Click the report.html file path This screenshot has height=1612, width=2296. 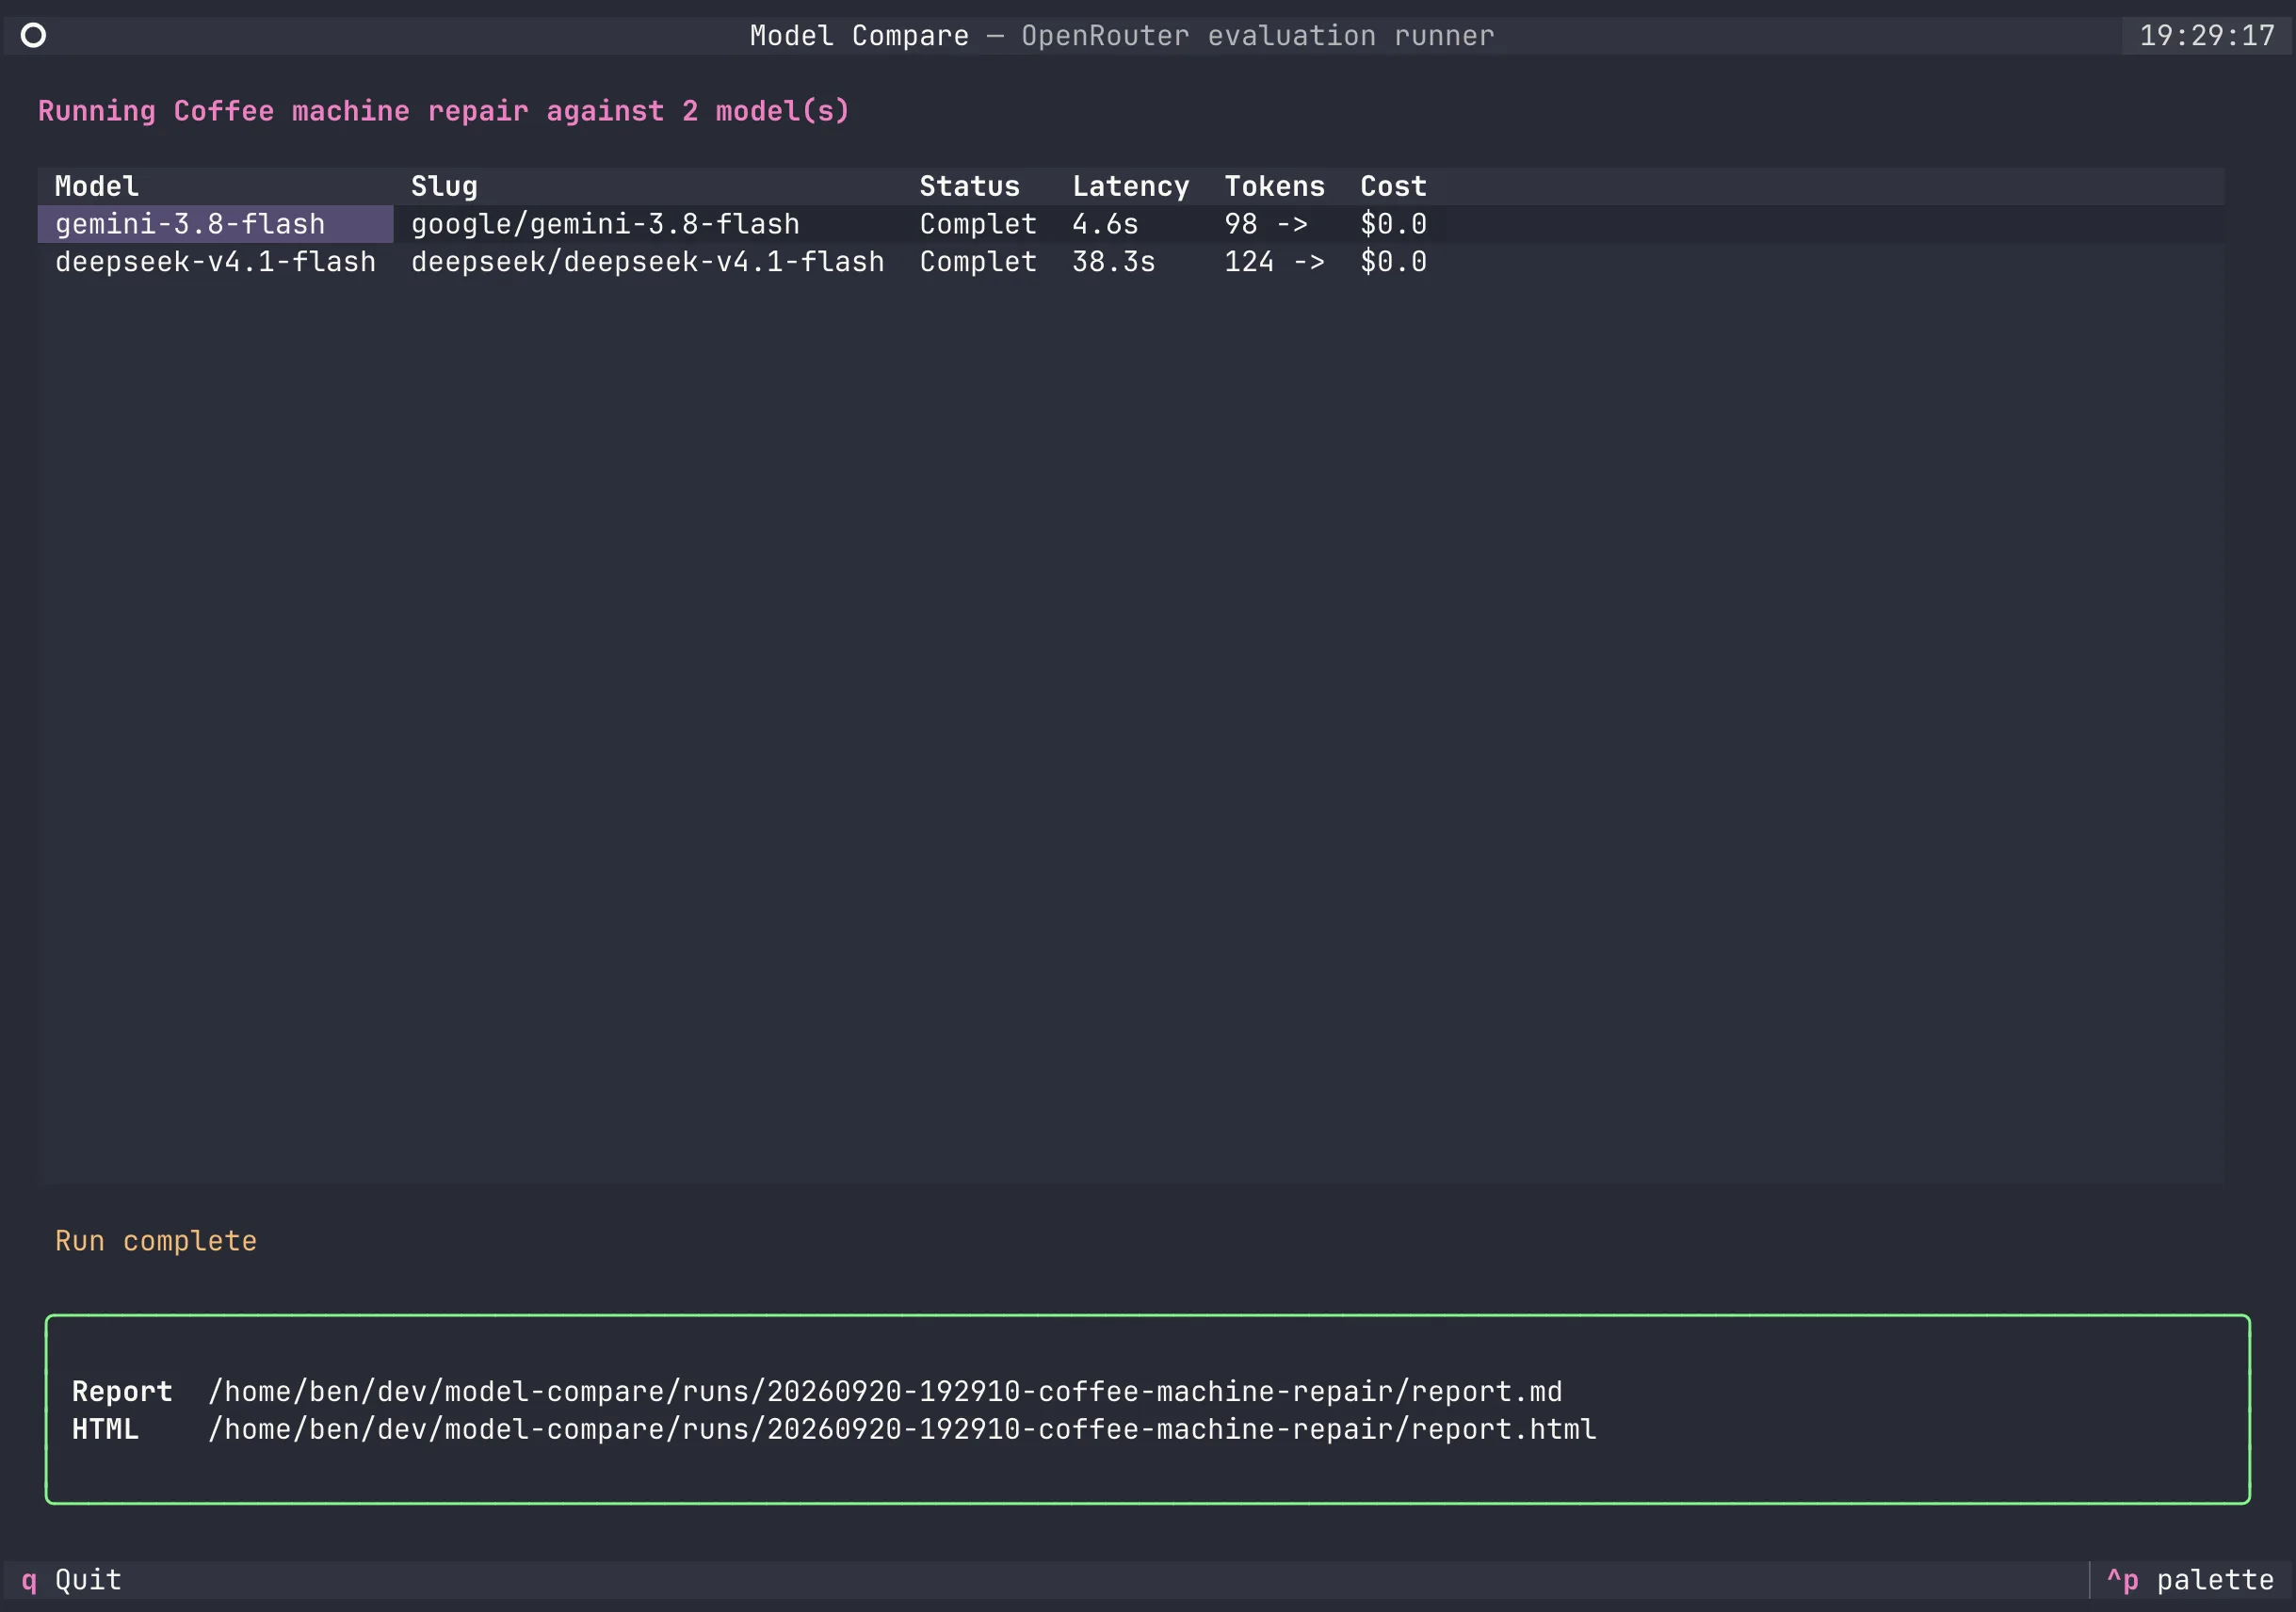point(902,1429)
